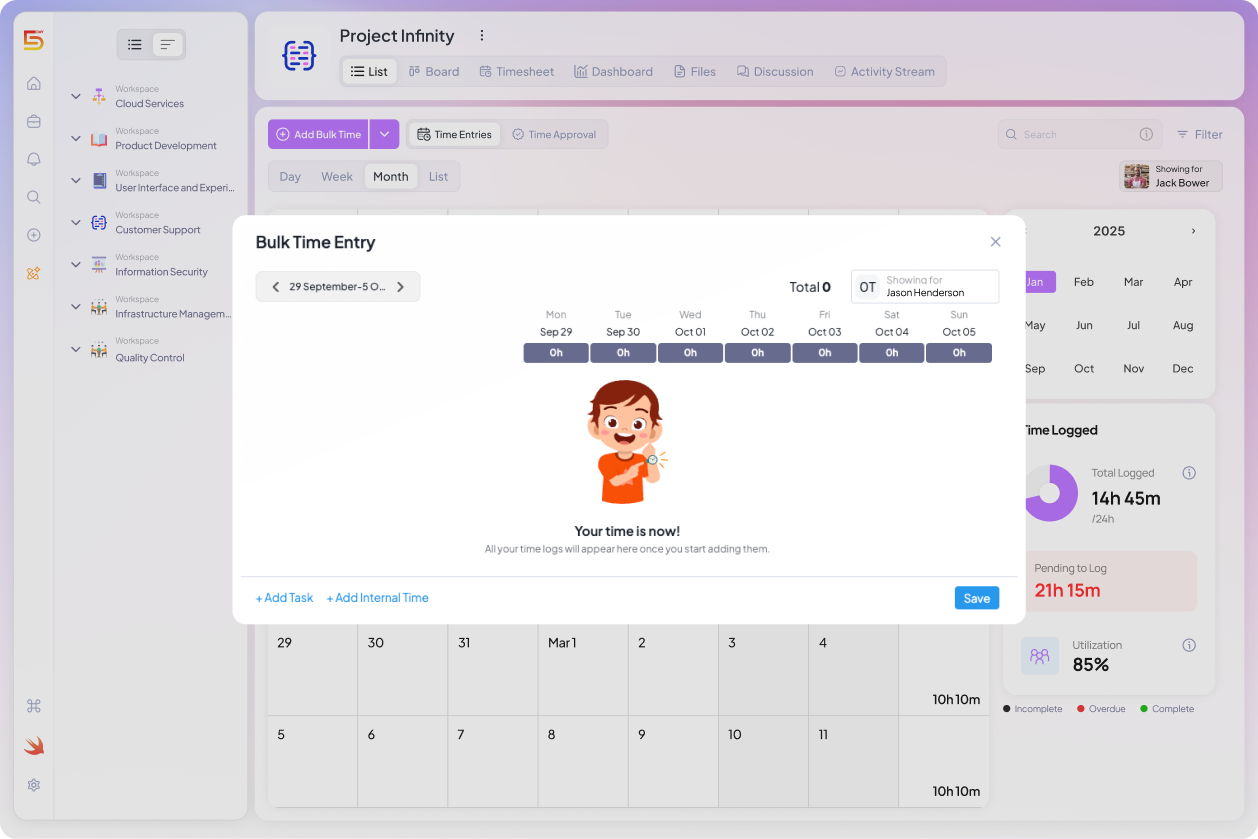Image resolution: width=1258 pixels, height=839 pixels.
Task: Click the Save button in dialog
Action: click(x=976, y=598)
